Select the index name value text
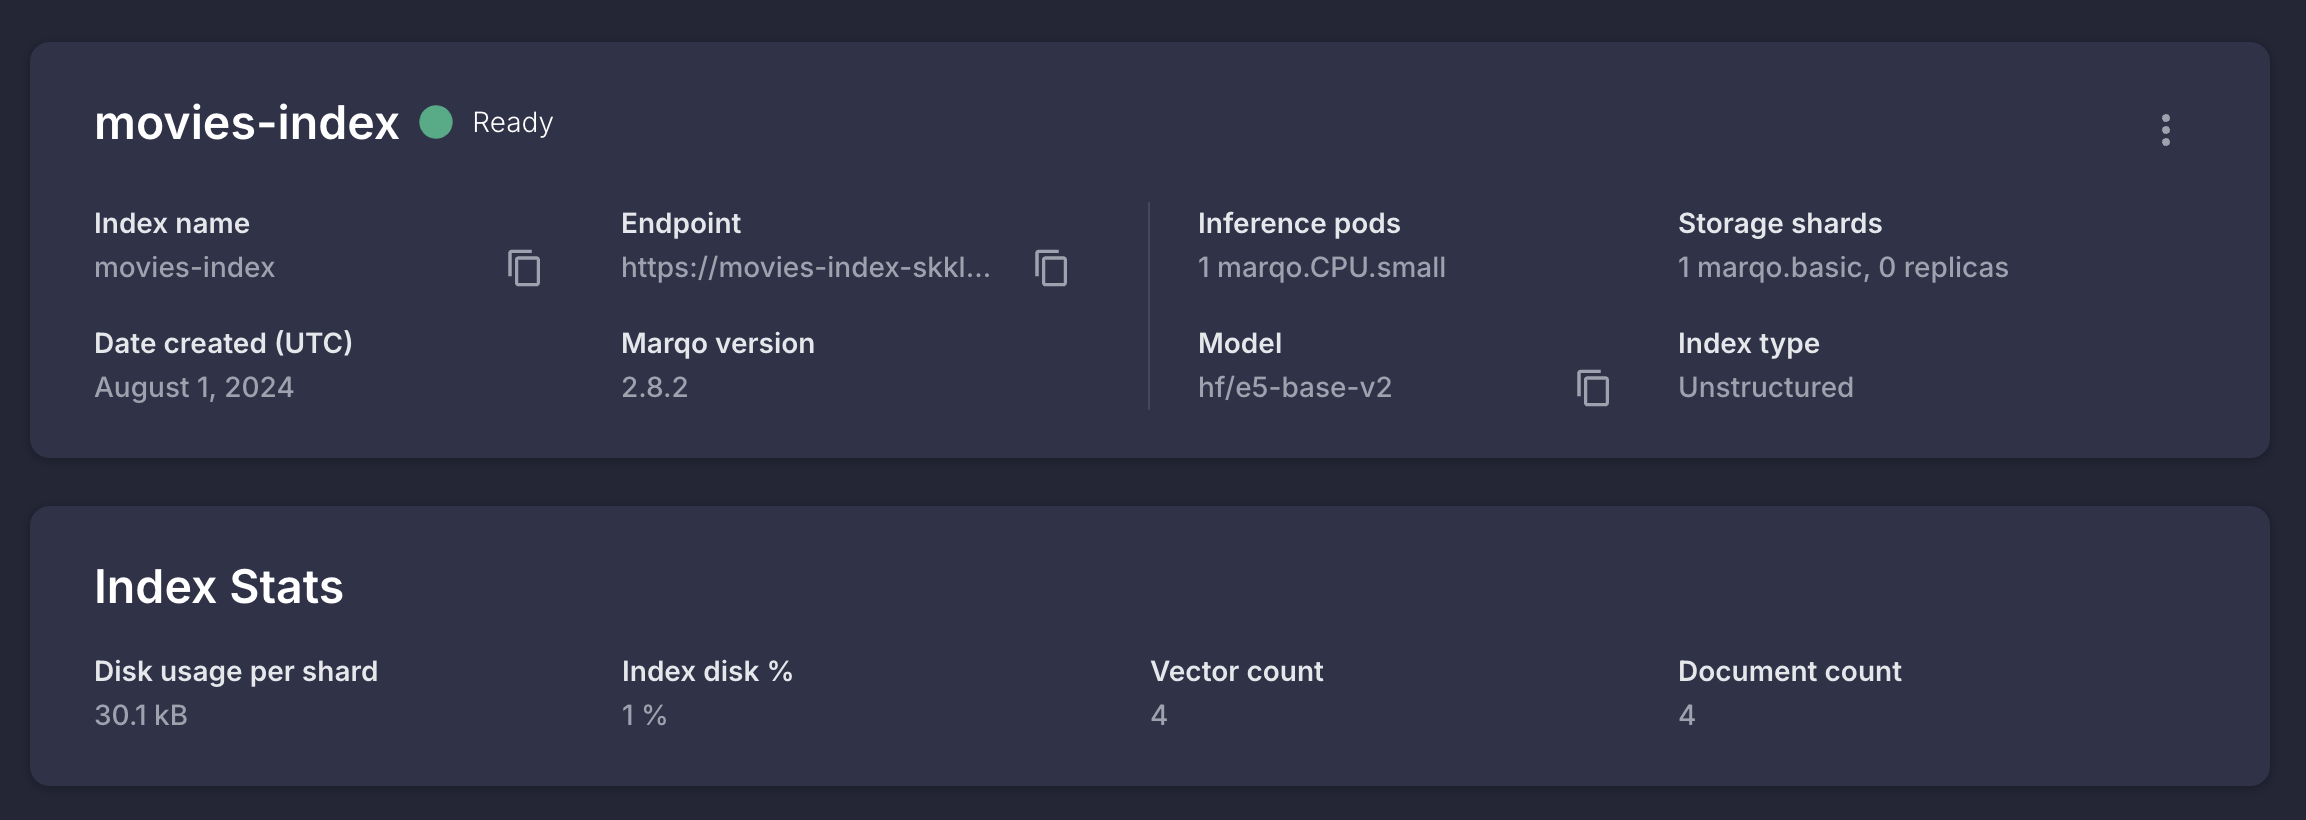2306x820 pixels. 184,268
